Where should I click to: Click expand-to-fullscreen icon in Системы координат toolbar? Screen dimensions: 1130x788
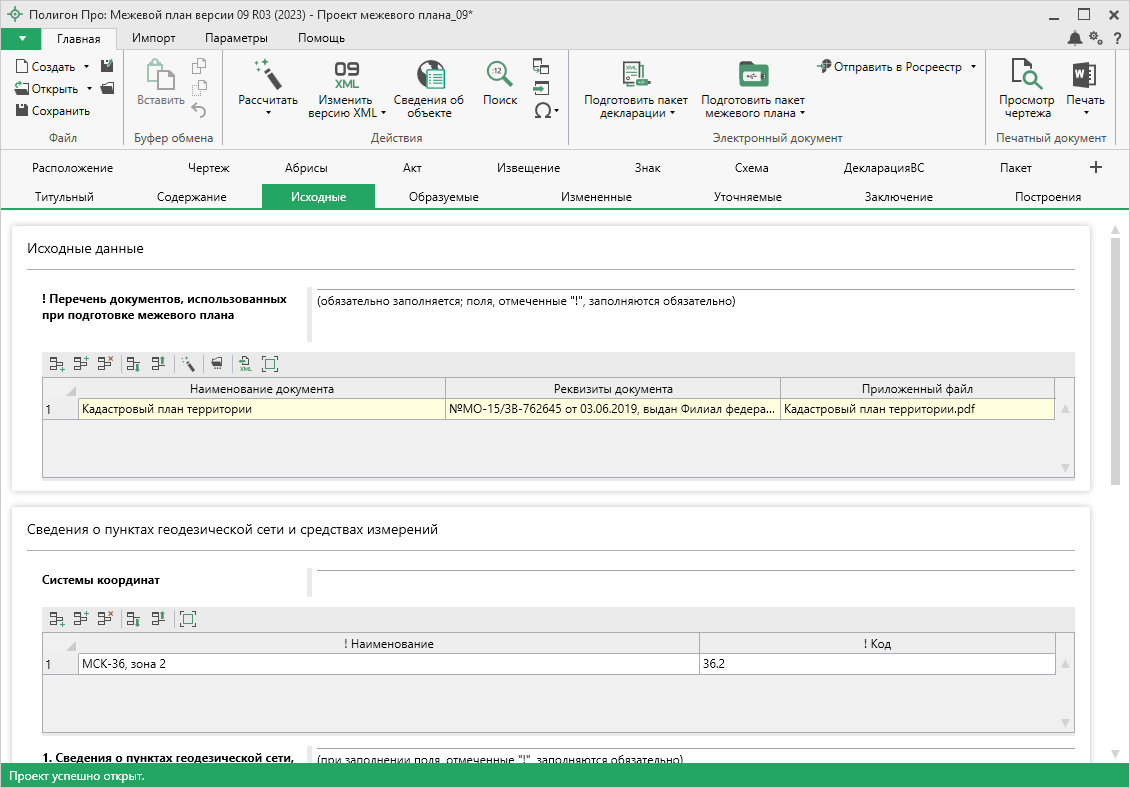pos(188,619)
